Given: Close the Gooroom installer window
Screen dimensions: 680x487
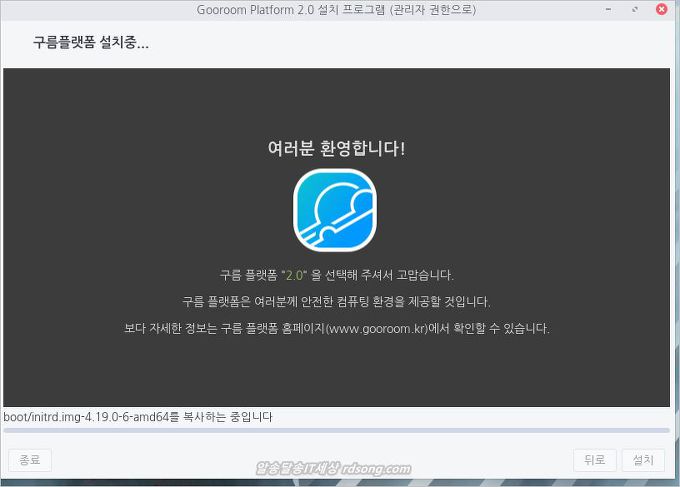Looking at the screenshot, I should pyautogui.click(x=661, y=9).
